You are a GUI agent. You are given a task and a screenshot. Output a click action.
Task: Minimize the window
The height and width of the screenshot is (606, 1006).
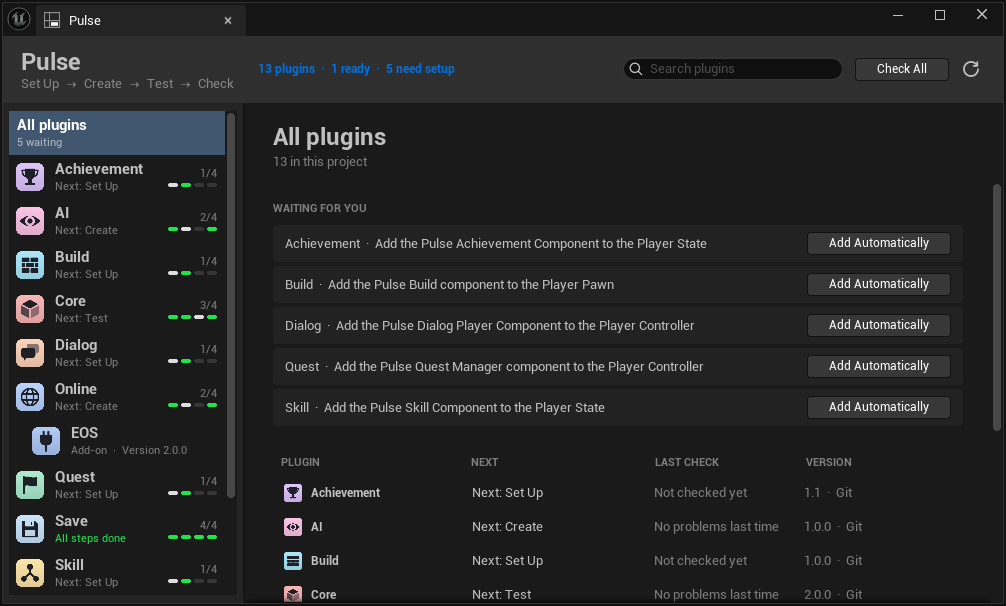pyautogui.click(x=898, y=15)
